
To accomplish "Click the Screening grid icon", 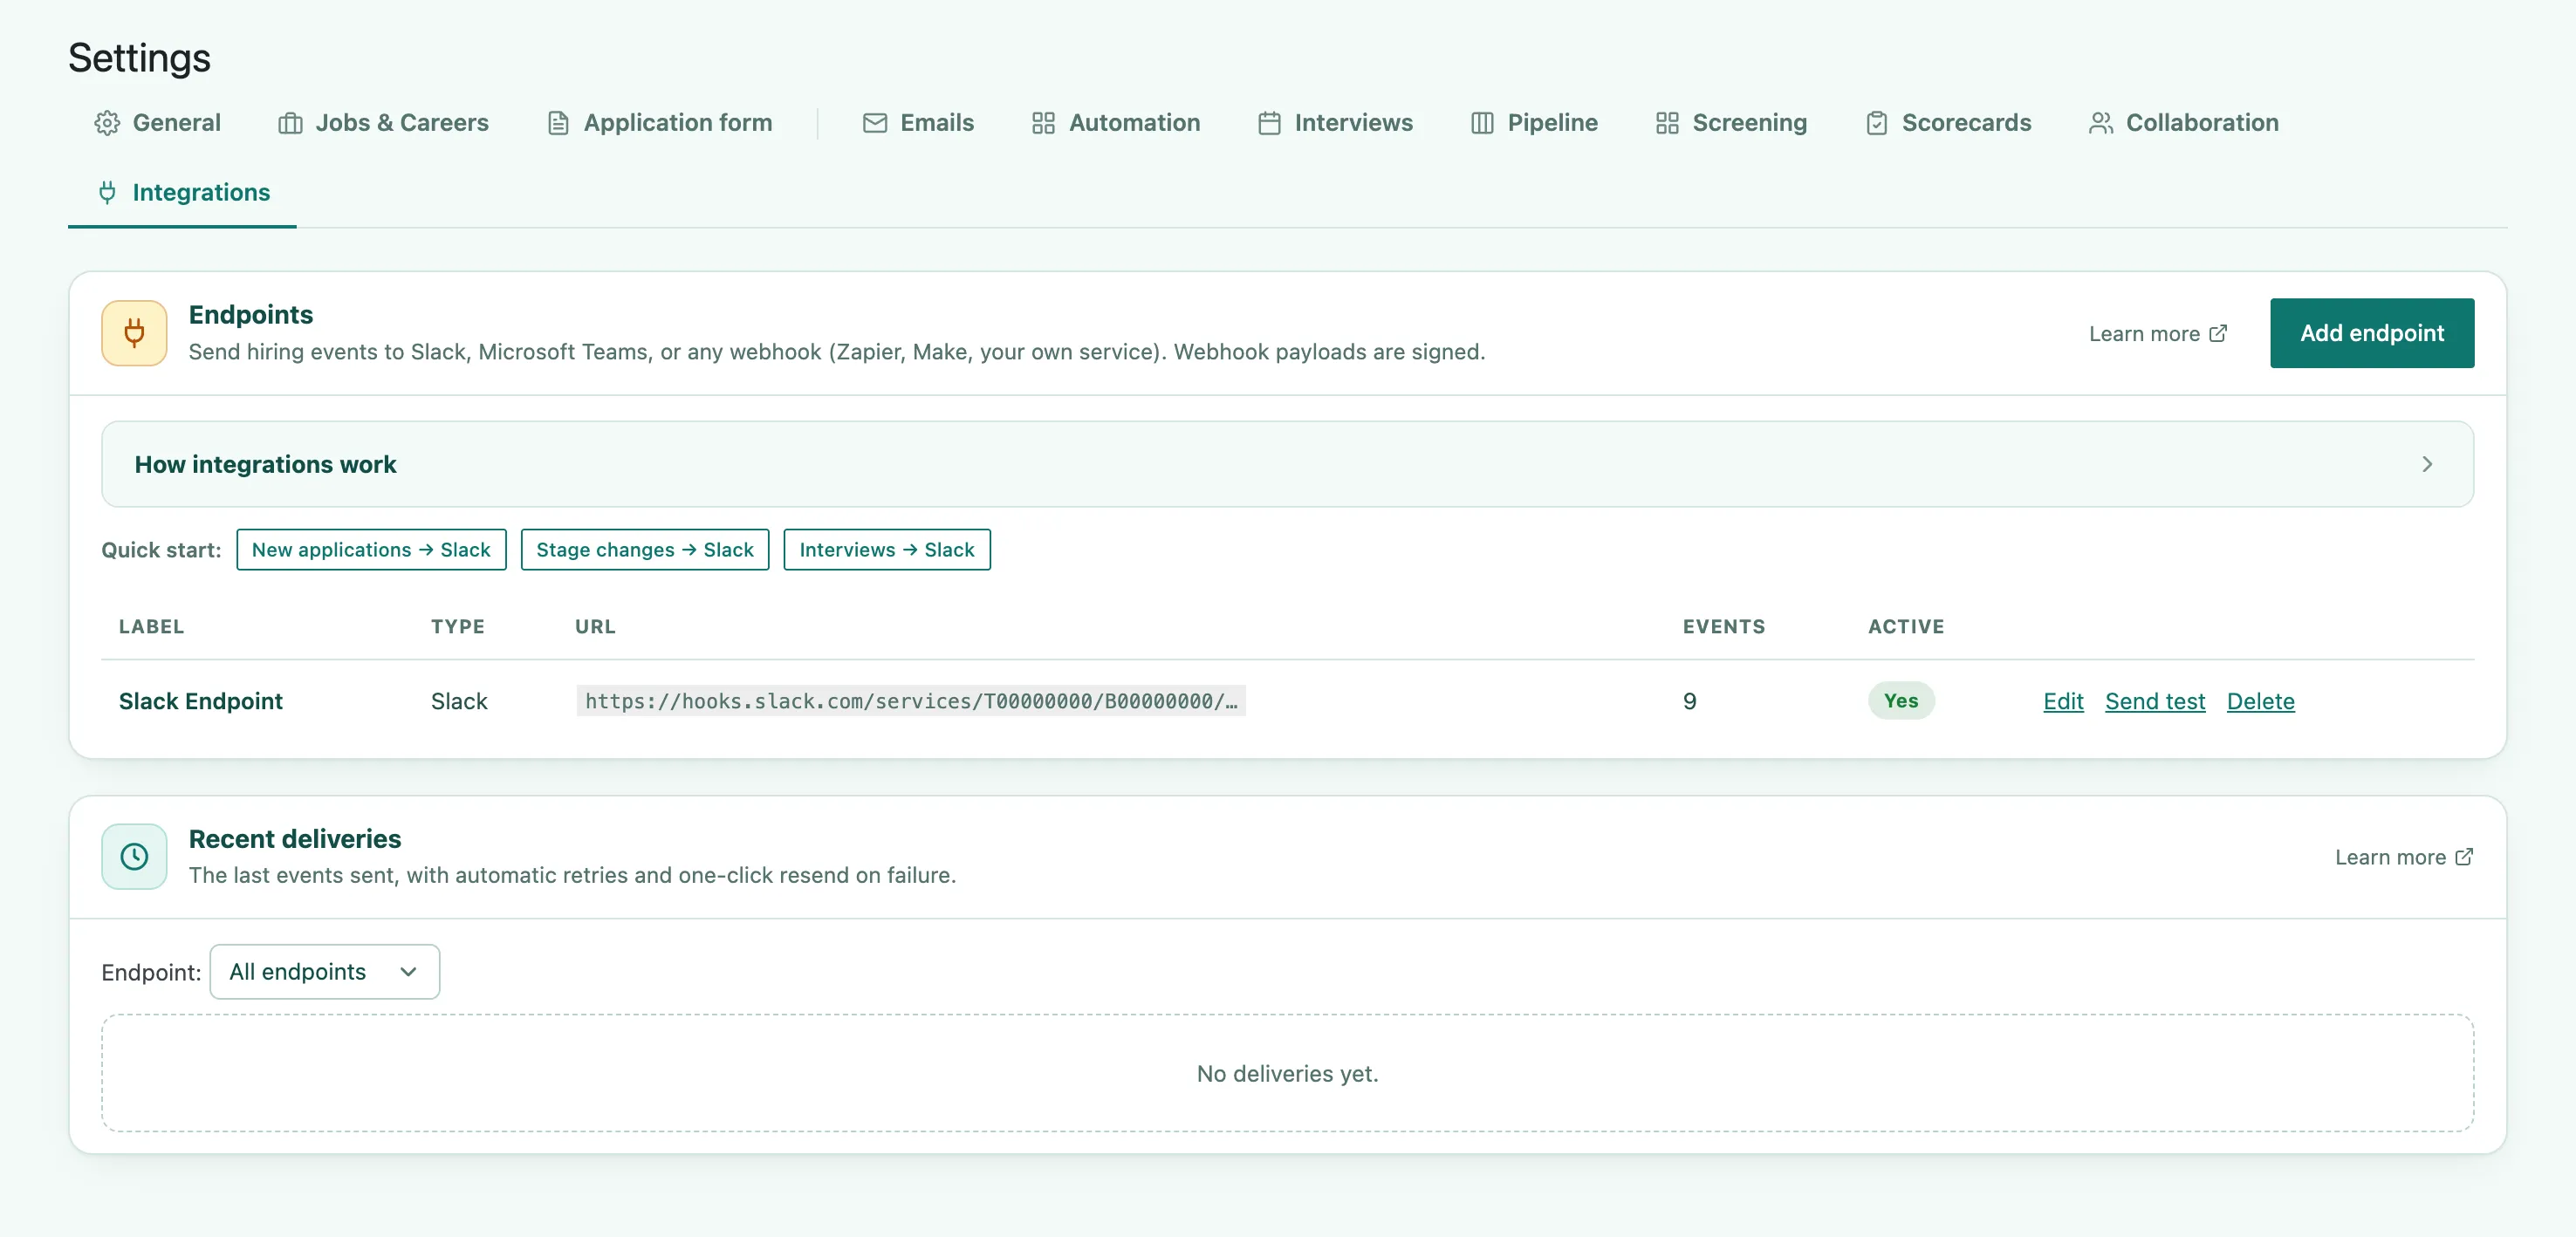I will tap(1667, 123).
